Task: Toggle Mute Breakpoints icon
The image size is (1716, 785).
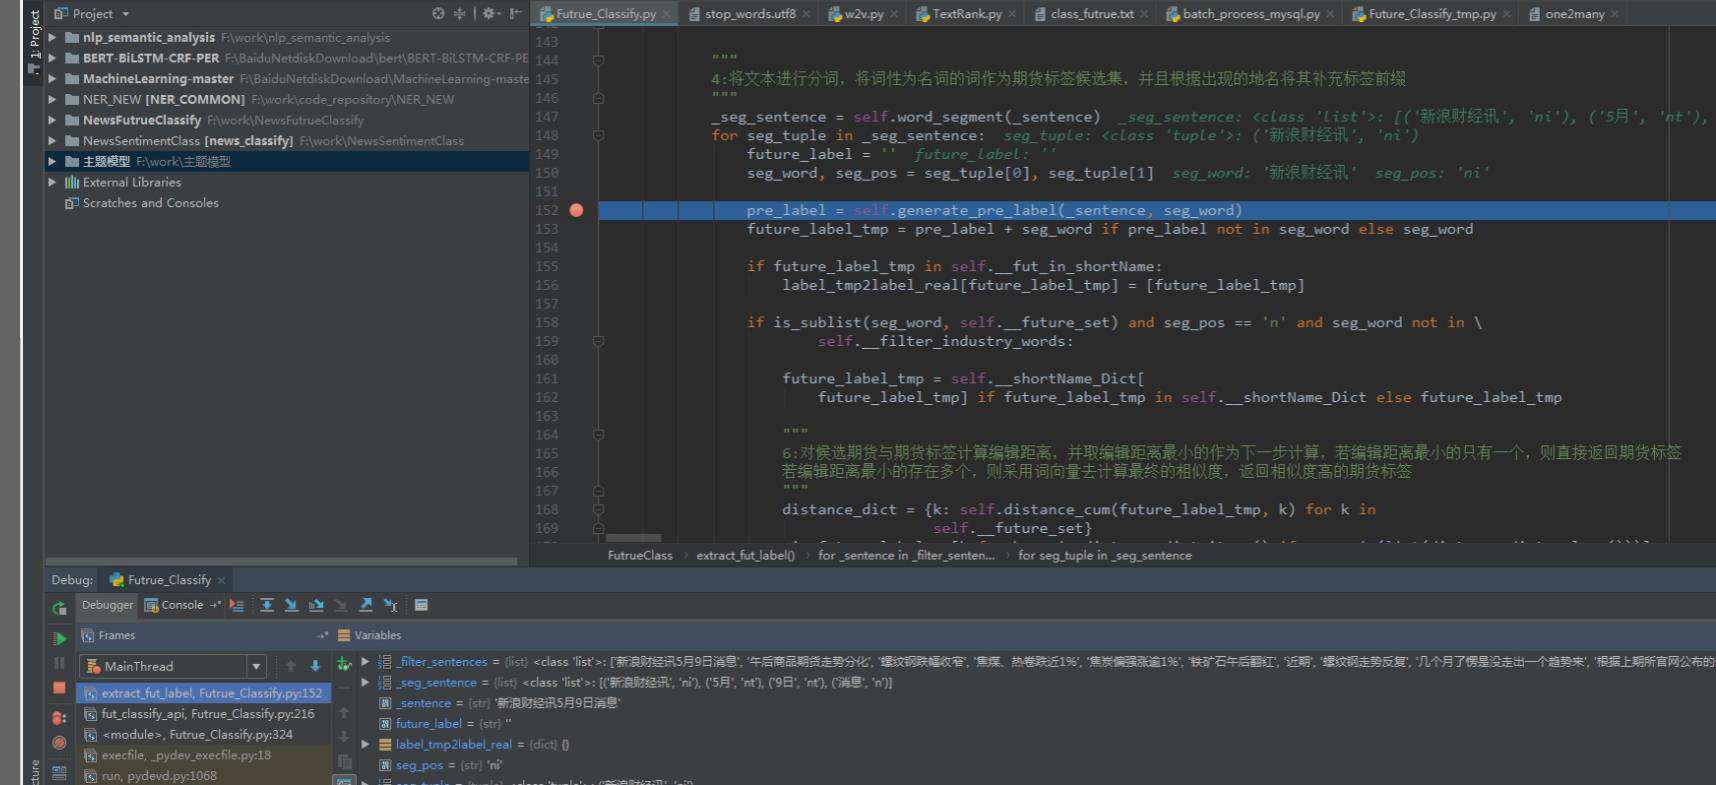Action: 60,743
